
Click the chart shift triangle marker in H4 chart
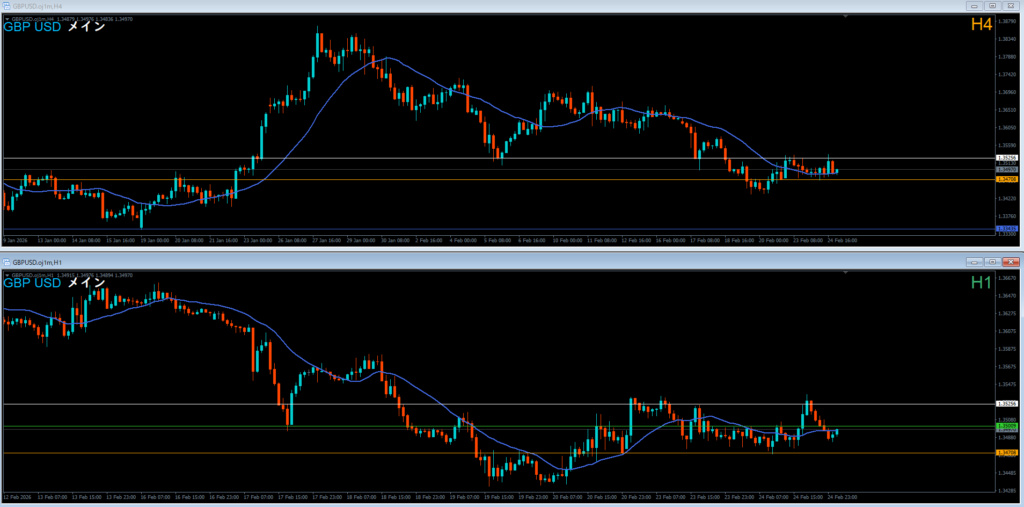tap(846, 16)
